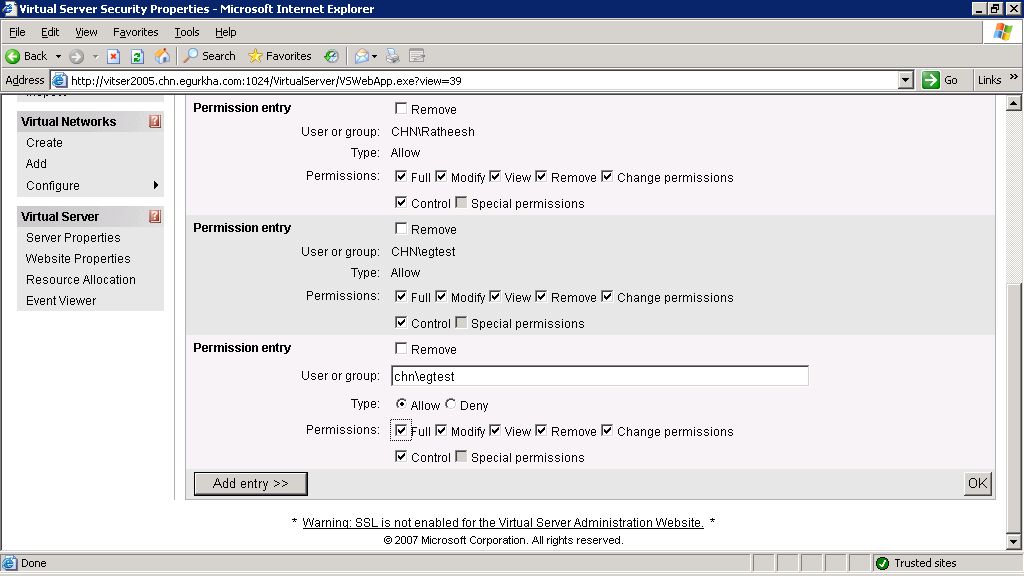The width and height of the screenshot is (1024, 576).
Task: Refresh the page with the Refresh icon
Action: [137, 56]
